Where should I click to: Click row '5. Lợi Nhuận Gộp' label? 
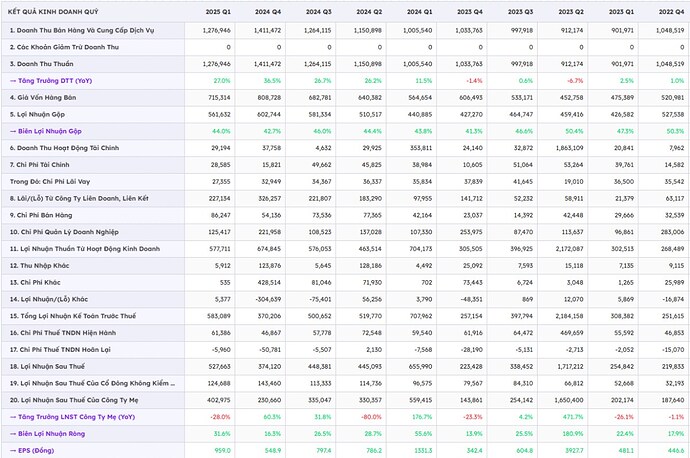39,114
